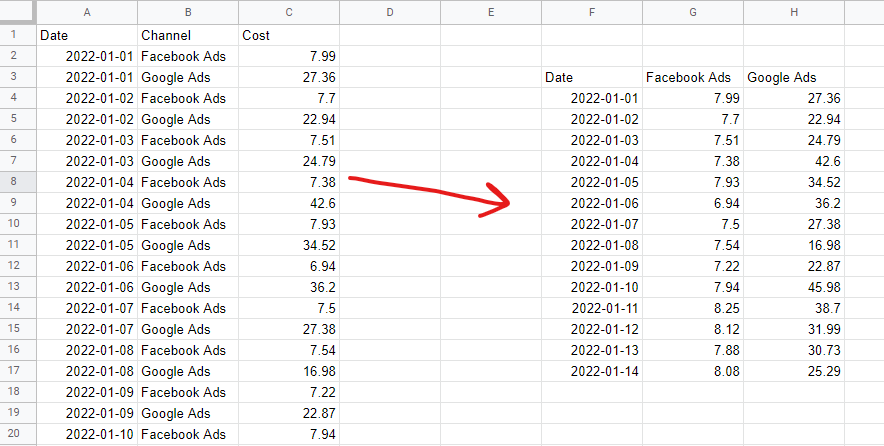The width and height of the screenshot is (884, 446).
Task: Select row 8 header
Action: (18, 182)
